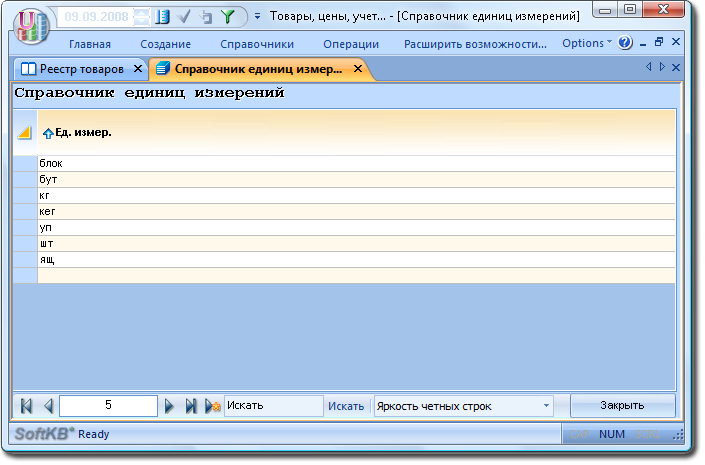This screenshot has width=705, height=465.
Task: Click the Искать search input field
Action: 274,406
